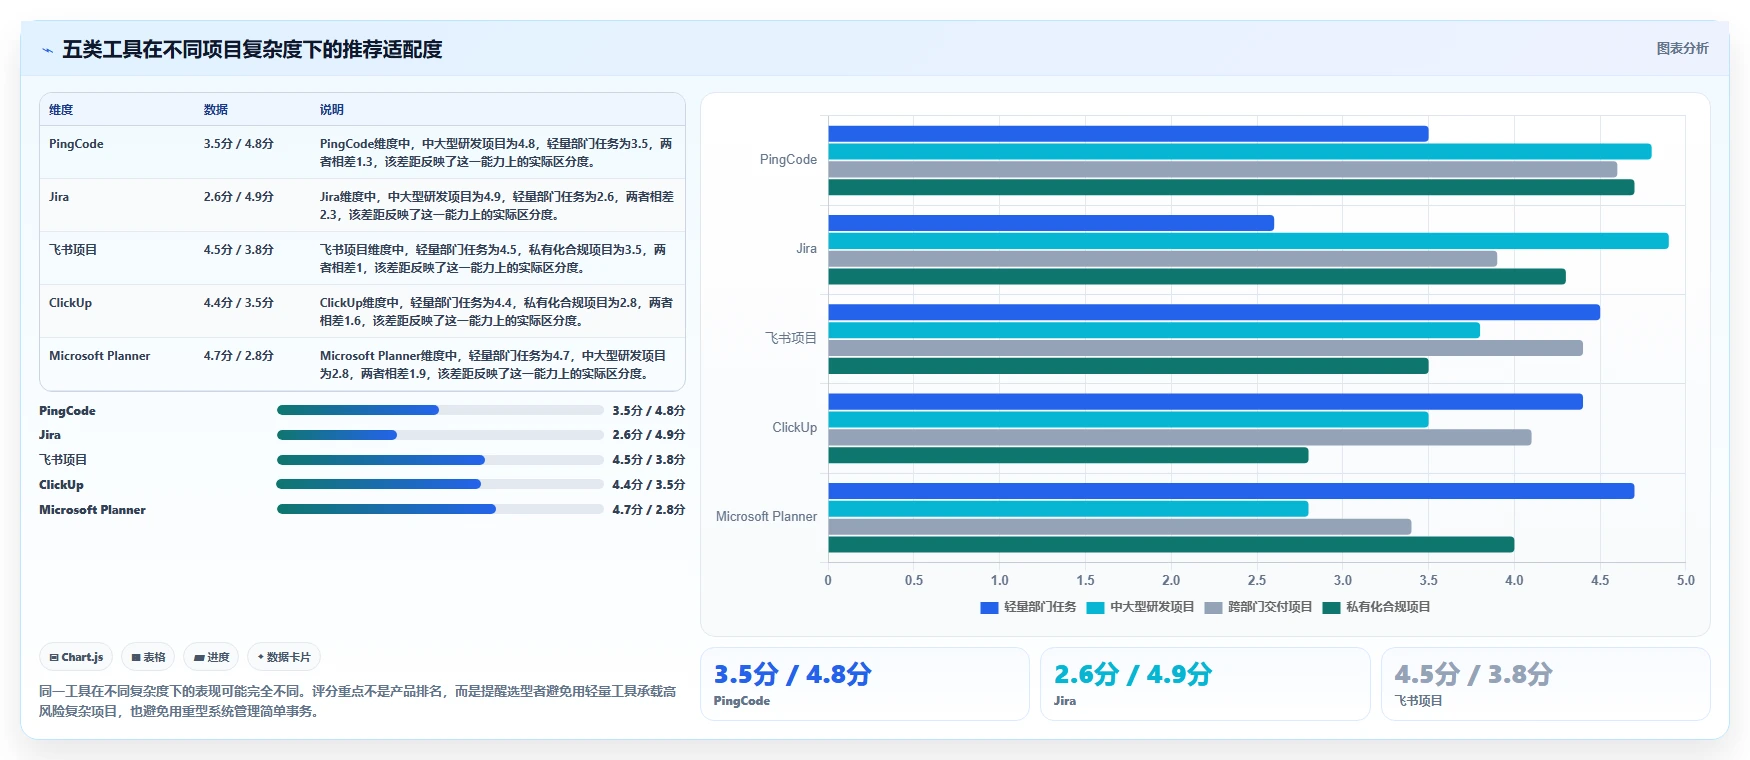
Task: Select the table cell reading 3.5分 / 4.8分
Action: pyautogui.click(x=239, y=144)
